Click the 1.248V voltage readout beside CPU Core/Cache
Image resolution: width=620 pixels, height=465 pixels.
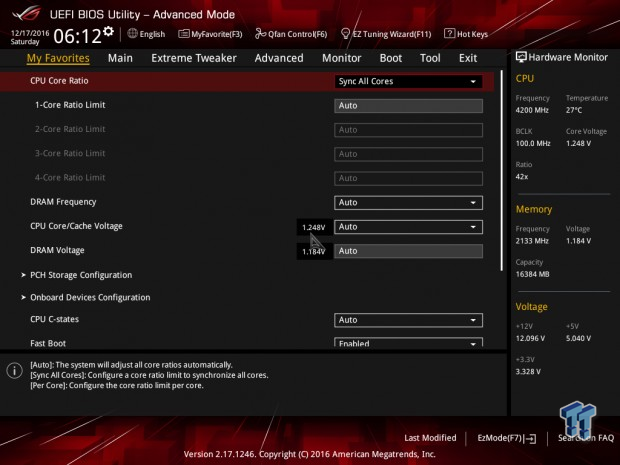pyautogui.click(x=314, y=227)
